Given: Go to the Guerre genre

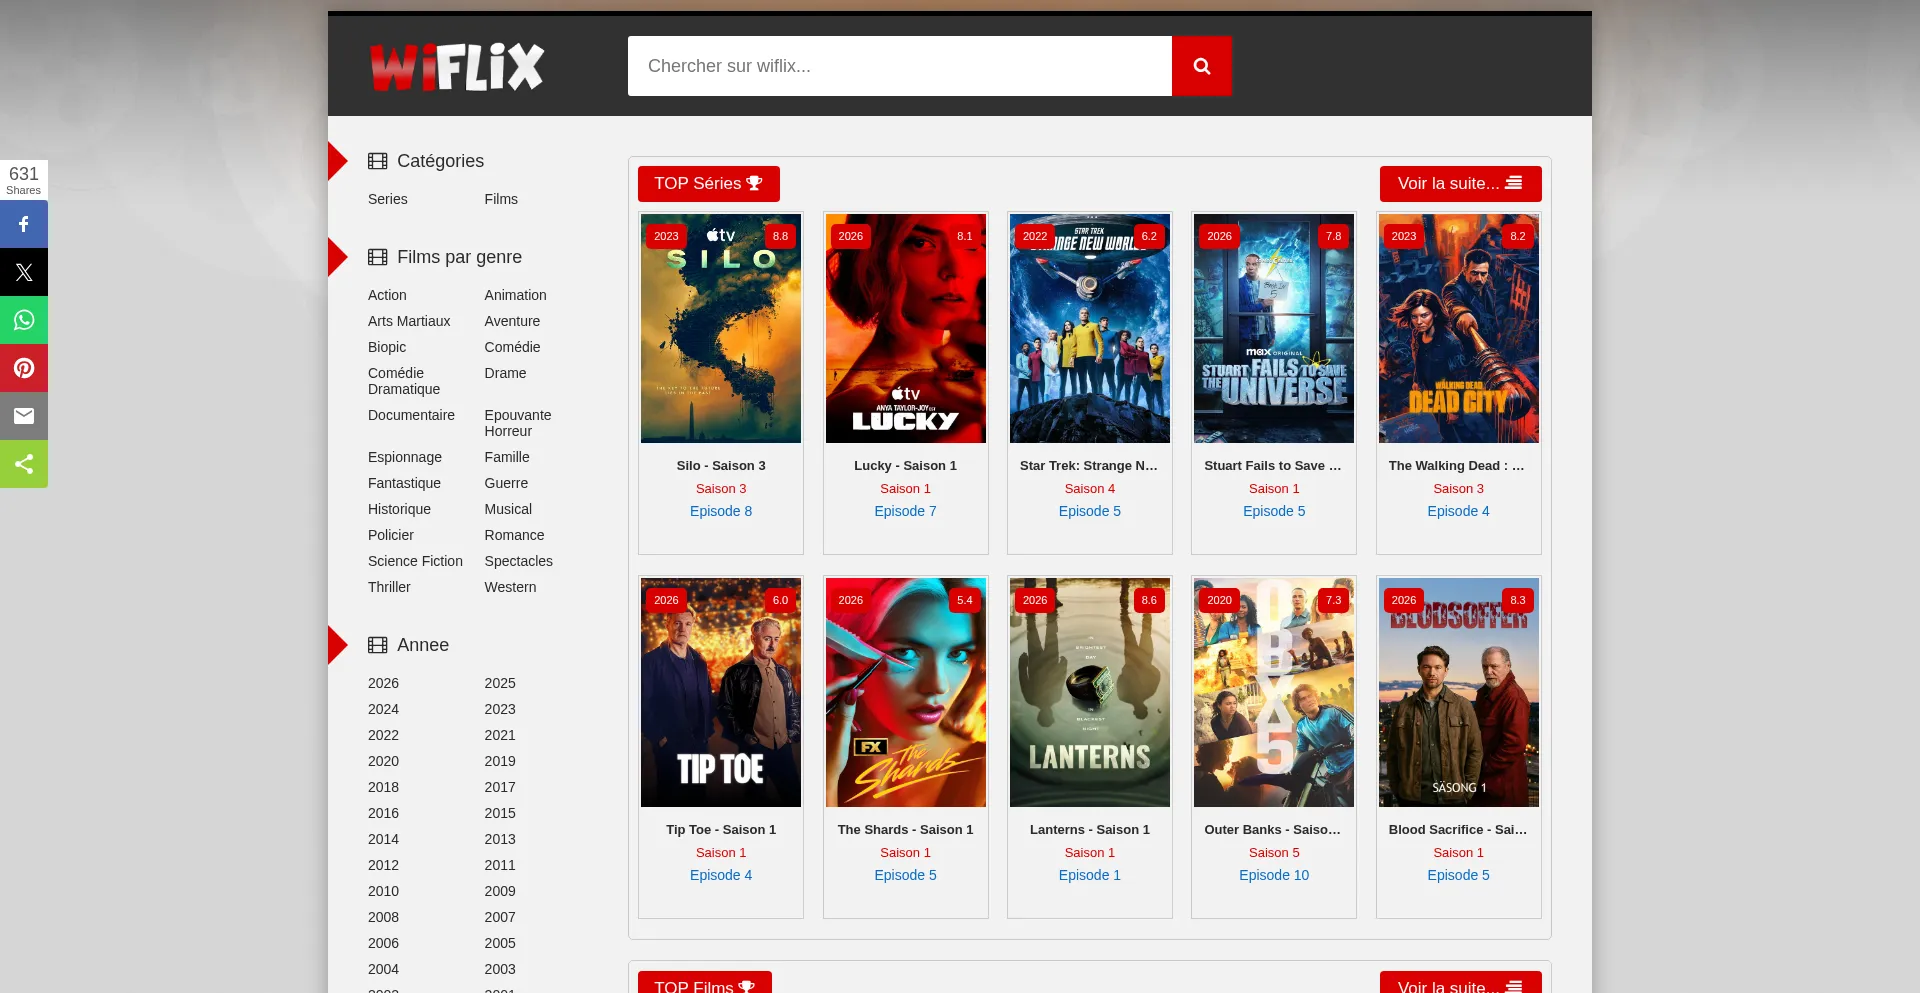Looking at the screenshot, I should point(506,483).
